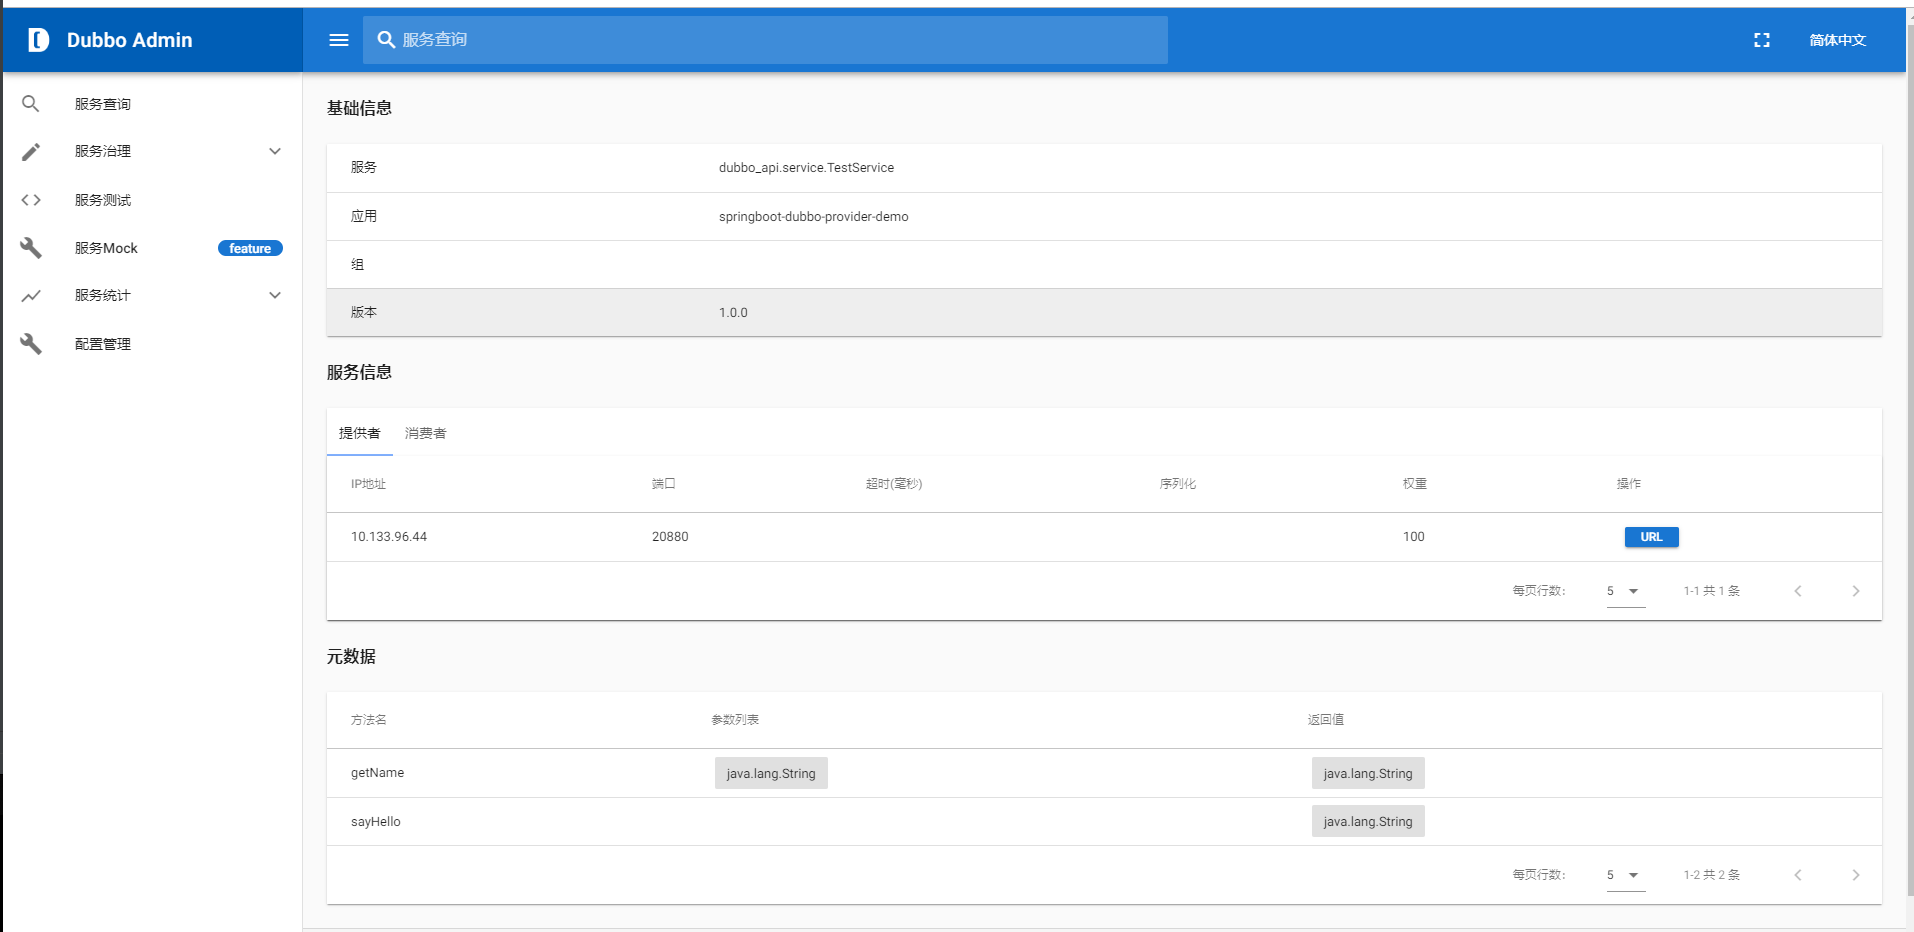The image size is (1914, 932).
Task: Click the IP address 10.133.96.44 cell
Action: click(x=389, y=537)
